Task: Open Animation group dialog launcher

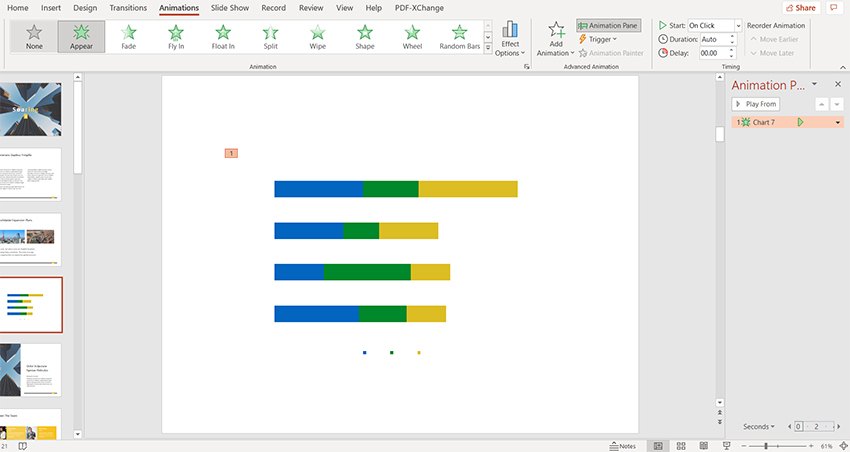Action: point(526,67)
